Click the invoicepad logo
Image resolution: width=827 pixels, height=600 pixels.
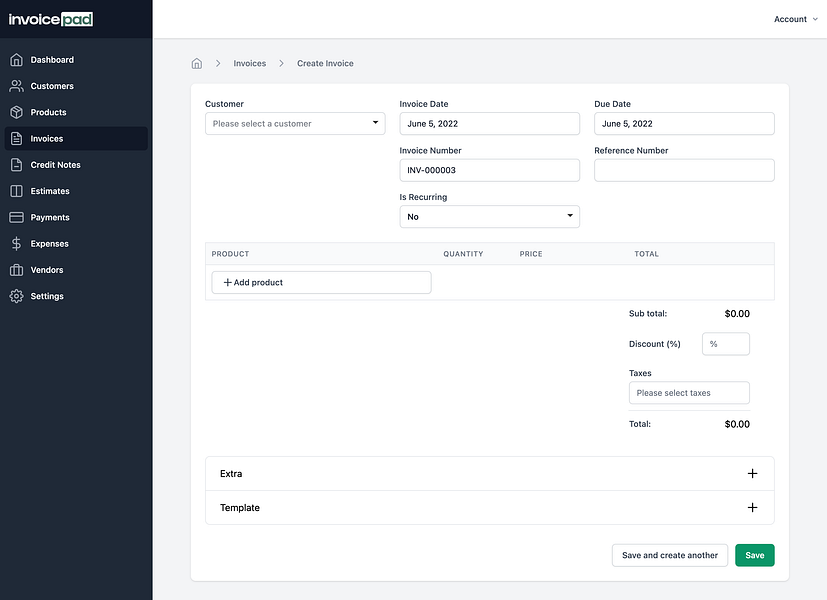[x=51, y=20]
